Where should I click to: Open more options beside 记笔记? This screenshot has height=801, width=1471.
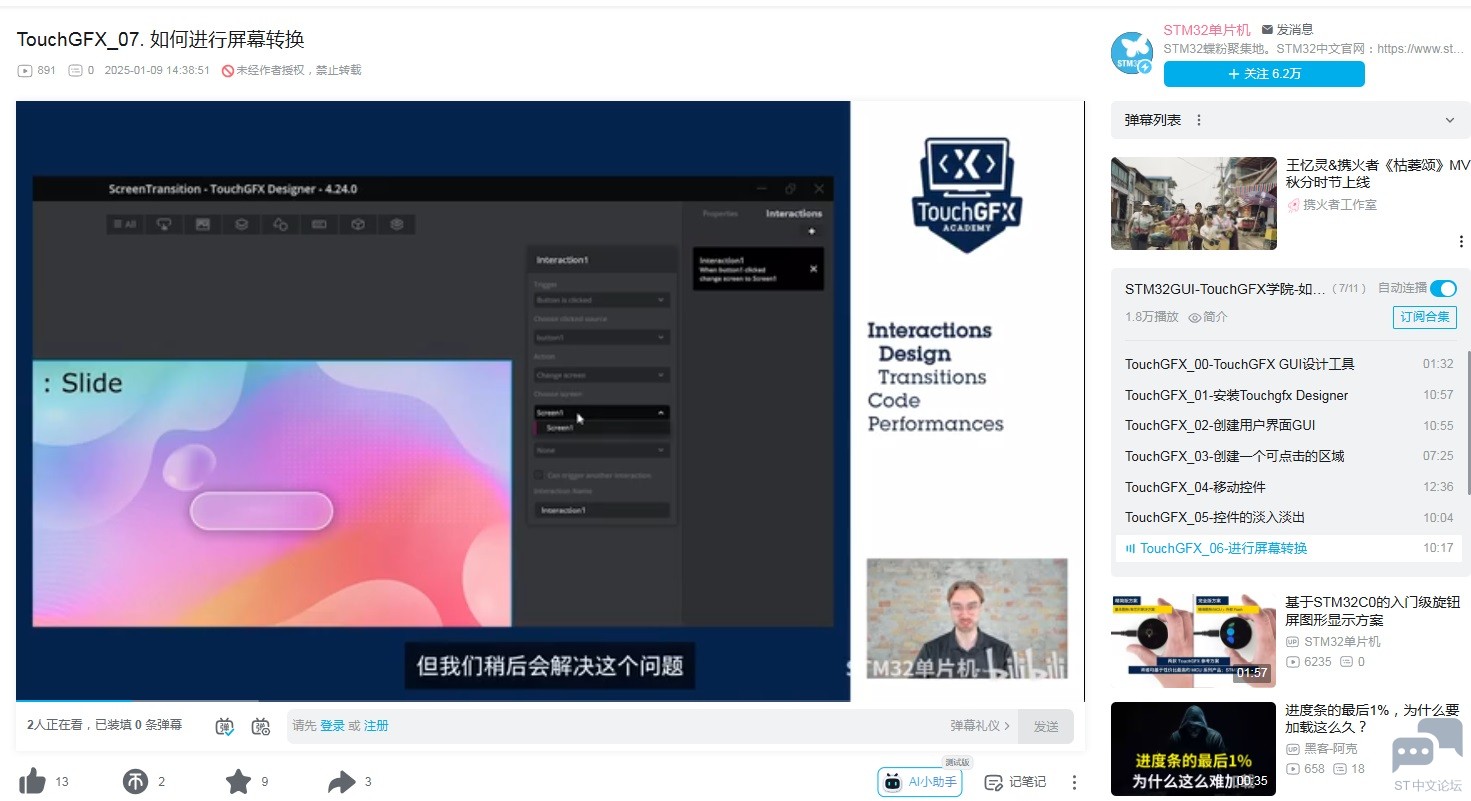(1074, 782)
